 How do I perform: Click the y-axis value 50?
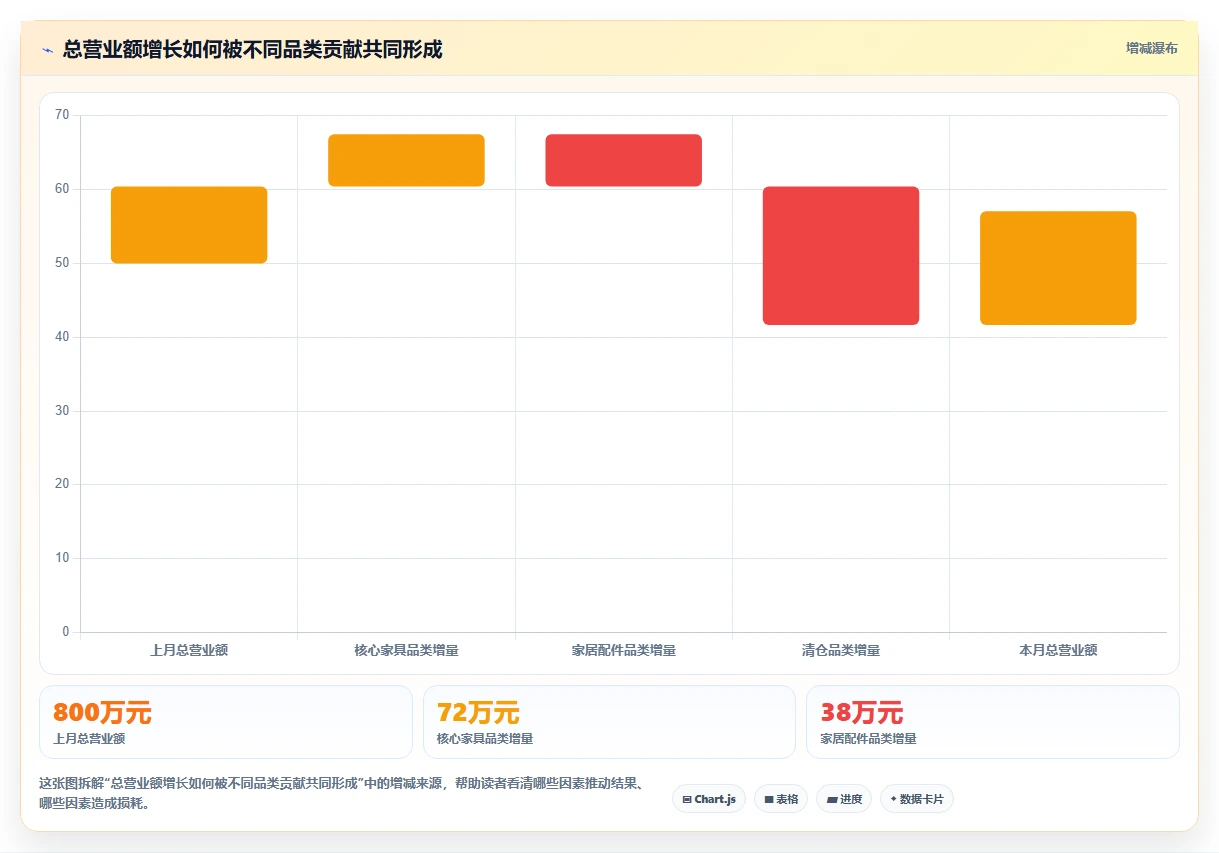pos(62,263)
